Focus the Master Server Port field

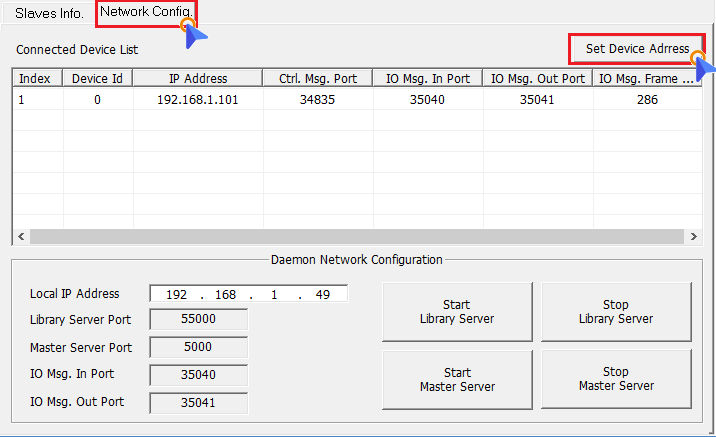tap(198, 348)
